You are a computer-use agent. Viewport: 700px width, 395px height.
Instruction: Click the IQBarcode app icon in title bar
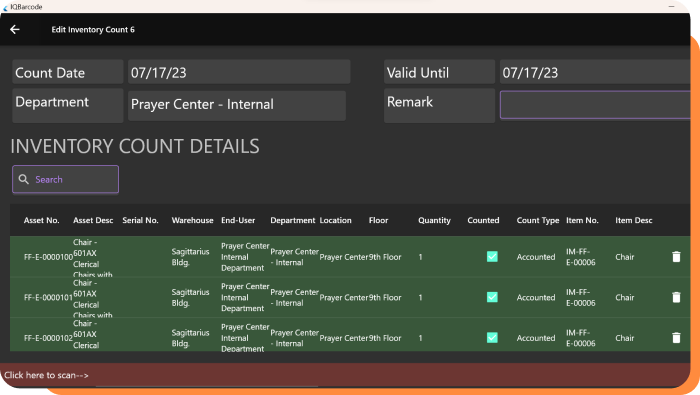pyautogui.click(x=5, y=7)
